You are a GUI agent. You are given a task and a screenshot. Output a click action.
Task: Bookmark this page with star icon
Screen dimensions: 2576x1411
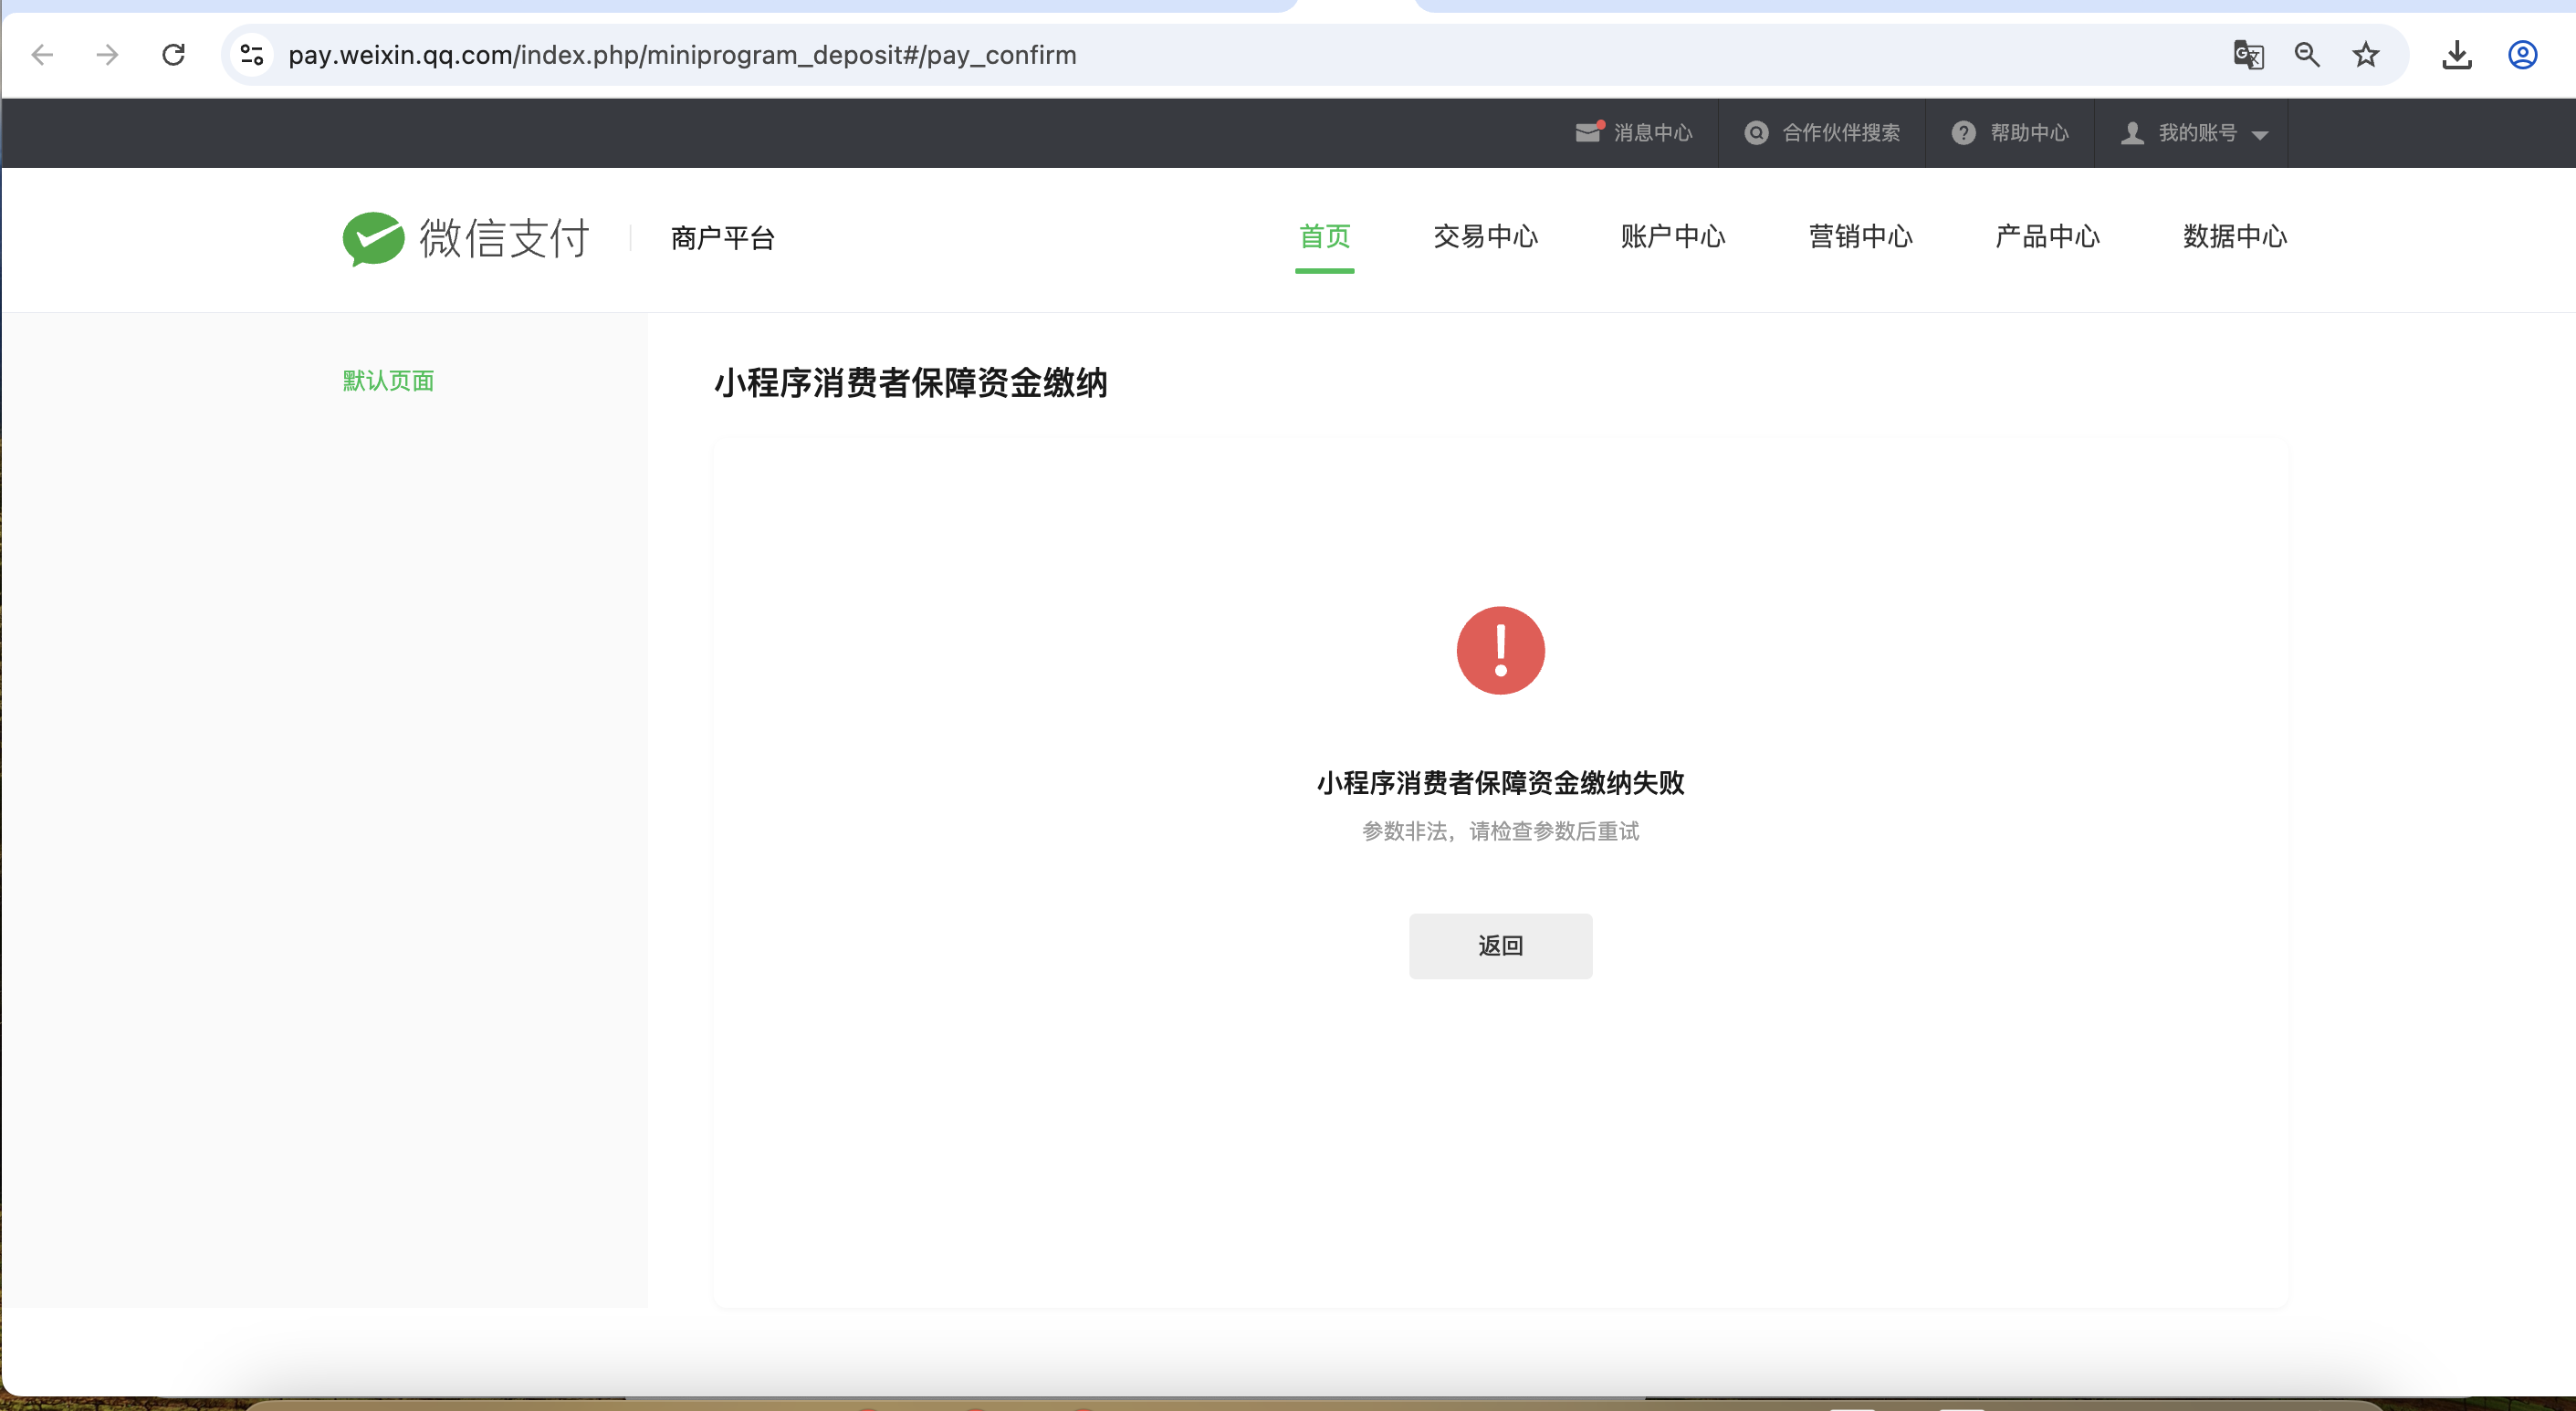[2365, 54]
